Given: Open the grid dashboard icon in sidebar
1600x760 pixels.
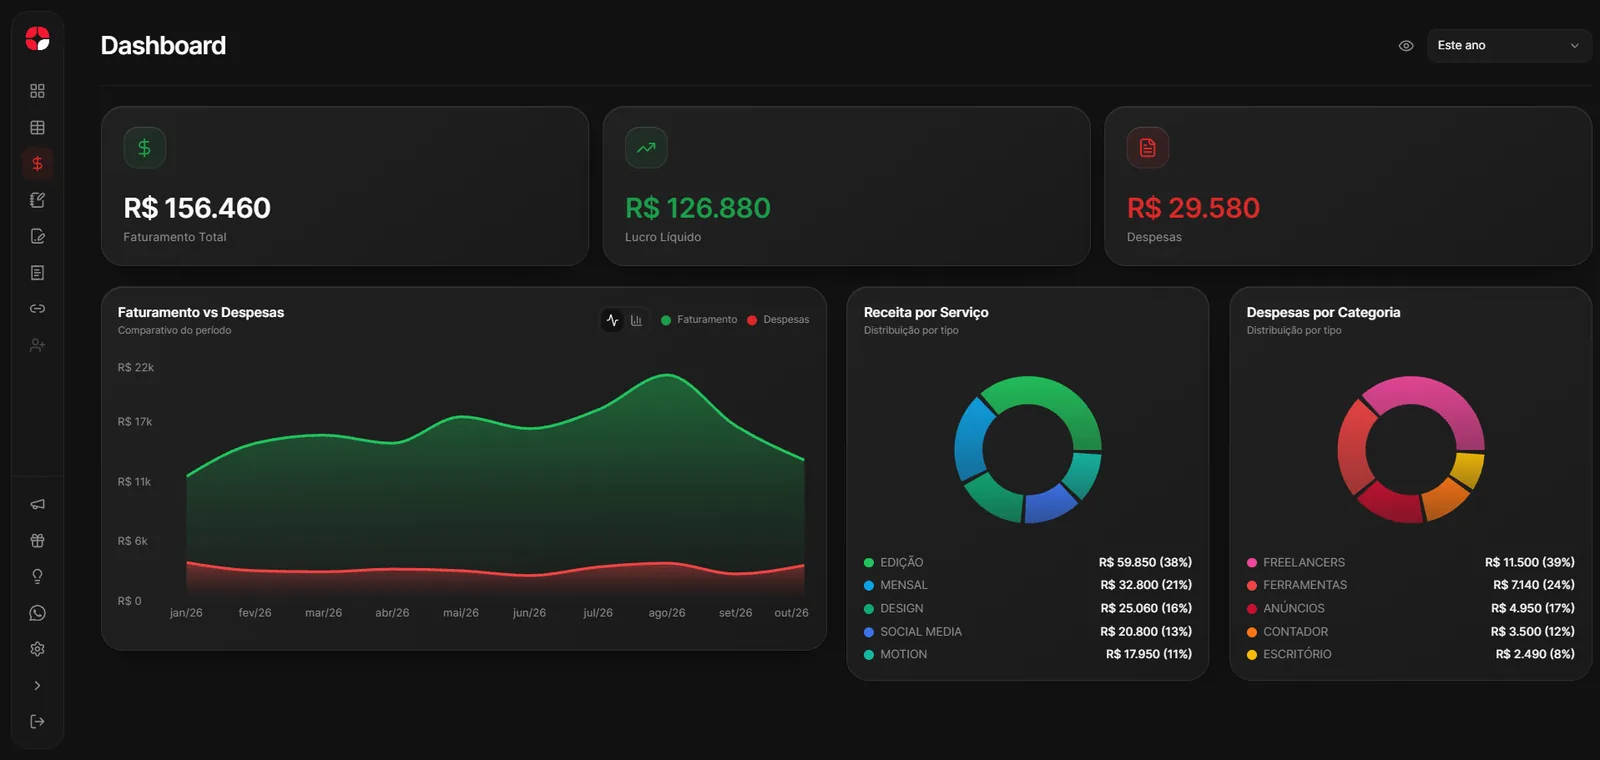Looking at the screenshot, I should point(37,91).
